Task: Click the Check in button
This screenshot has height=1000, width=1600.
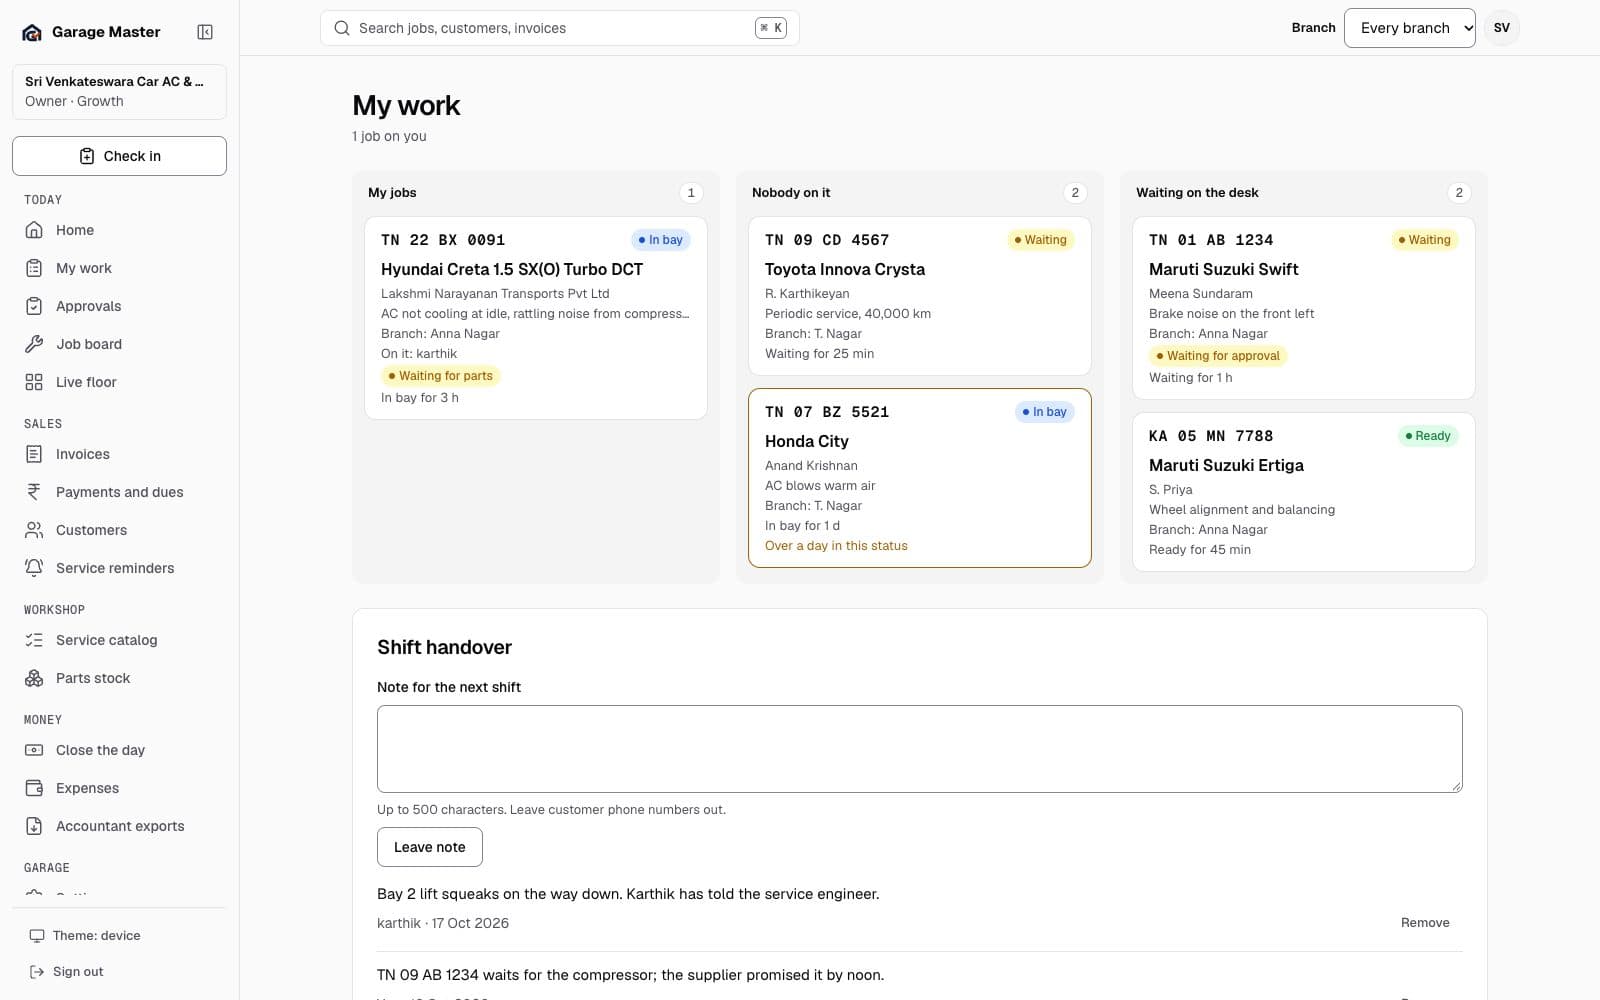Action: coord(119,156)
